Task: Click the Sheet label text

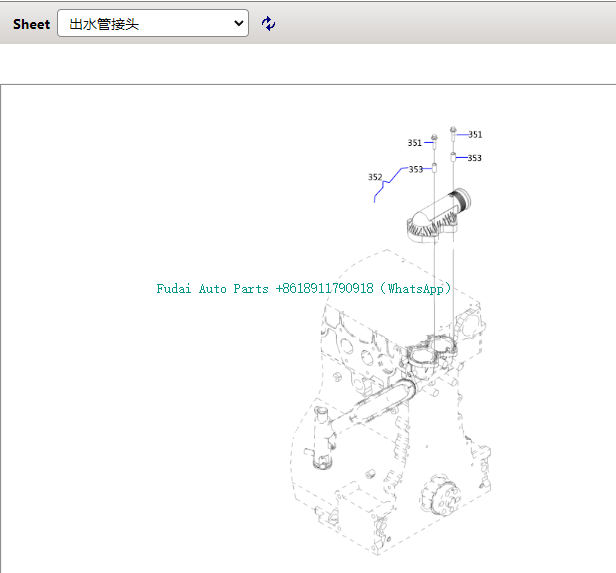Action: point(31,24)
